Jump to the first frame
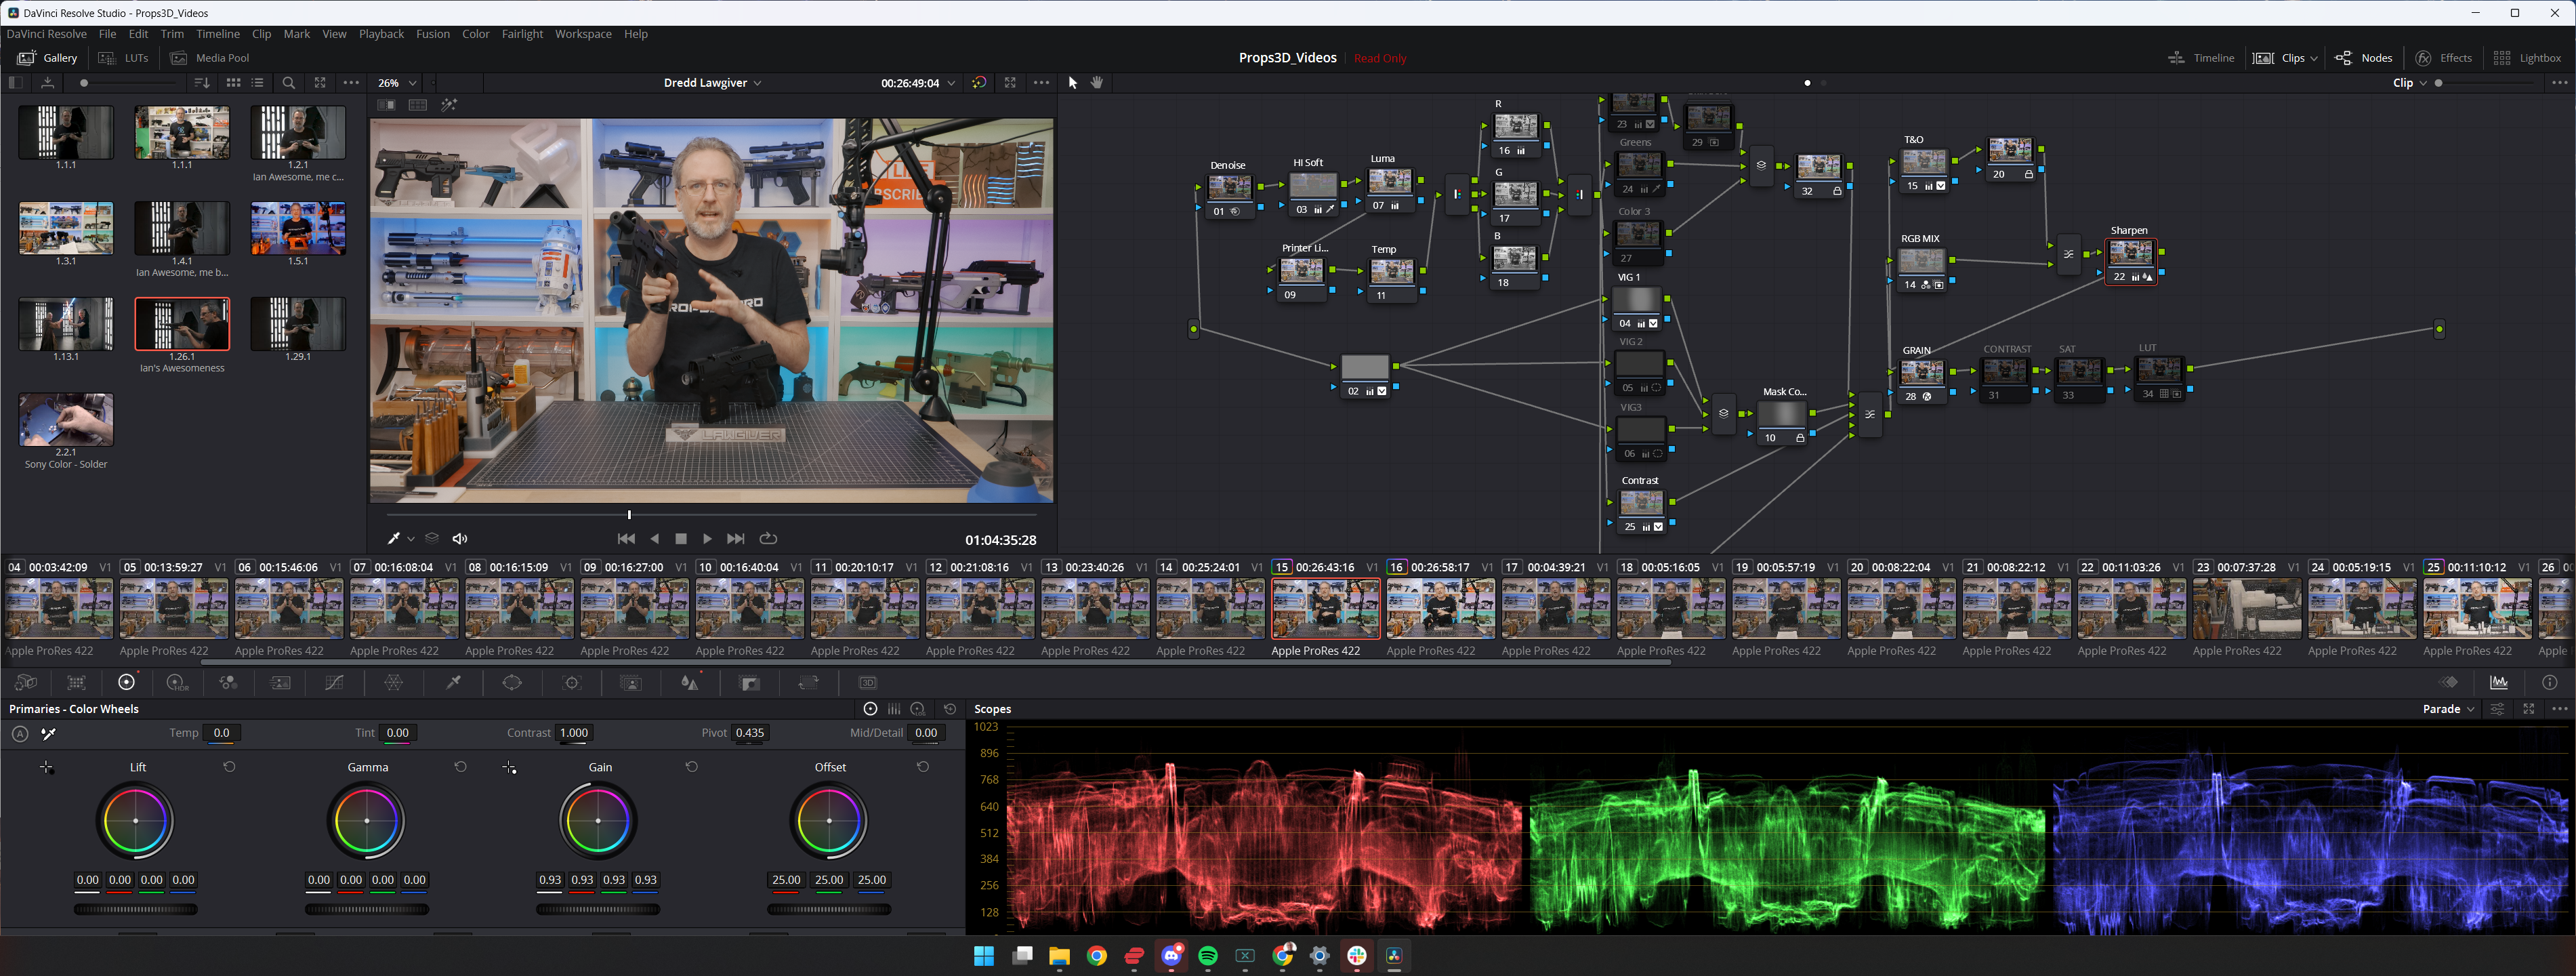The height and width of the screenshot is (976, 2576). point(626,538)
